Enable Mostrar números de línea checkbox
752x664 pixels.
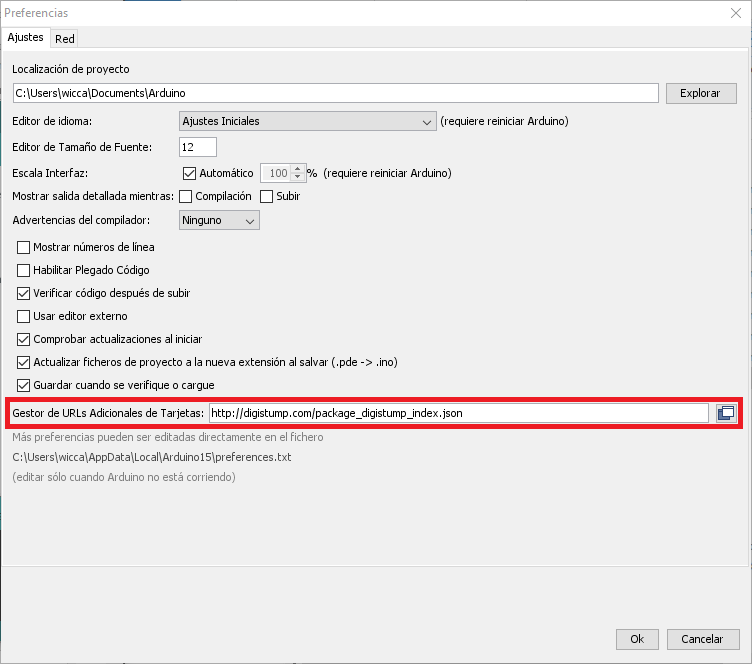tap(25, 247)
